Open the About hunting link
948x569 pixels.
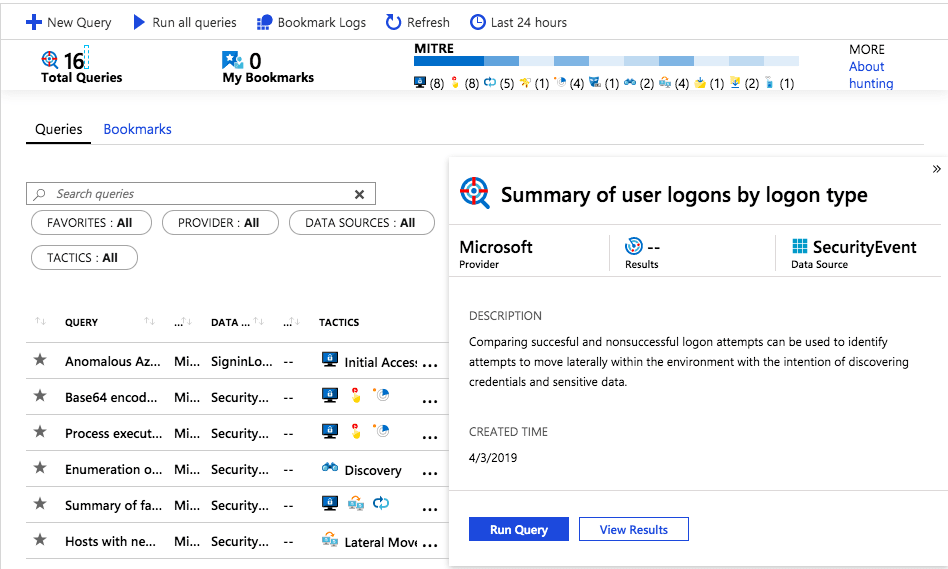(x=871, y=75)
